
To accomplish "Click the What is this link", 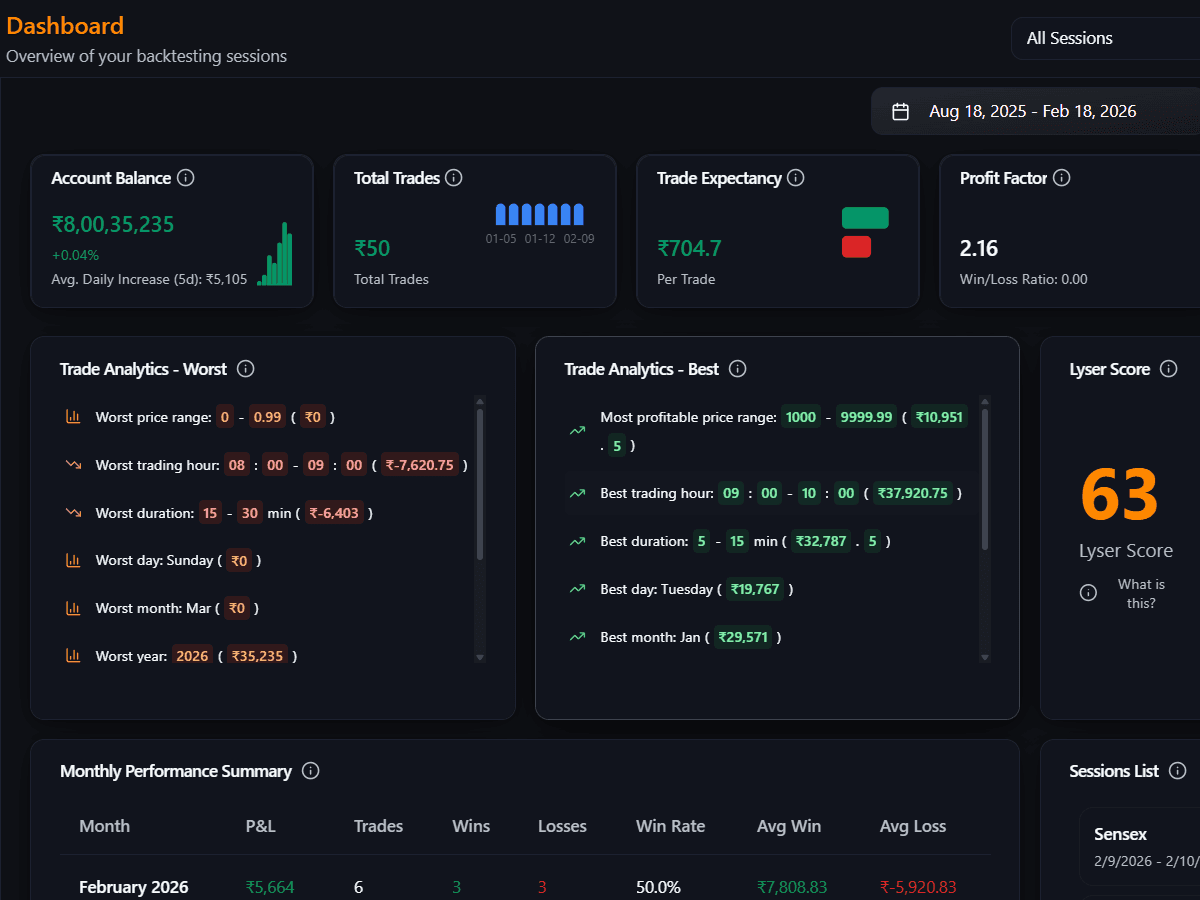I will click(1142, 592).
